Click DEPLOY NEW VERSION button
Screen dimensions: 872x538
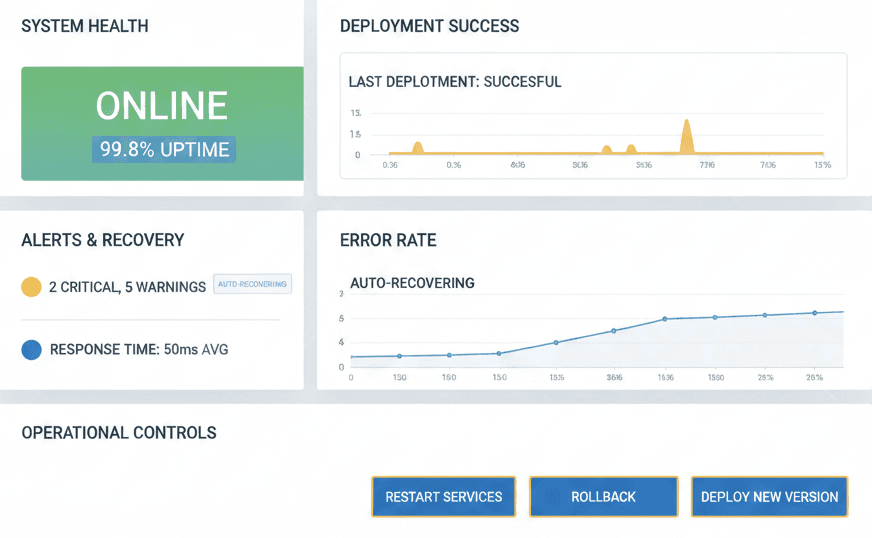(769, 497)
